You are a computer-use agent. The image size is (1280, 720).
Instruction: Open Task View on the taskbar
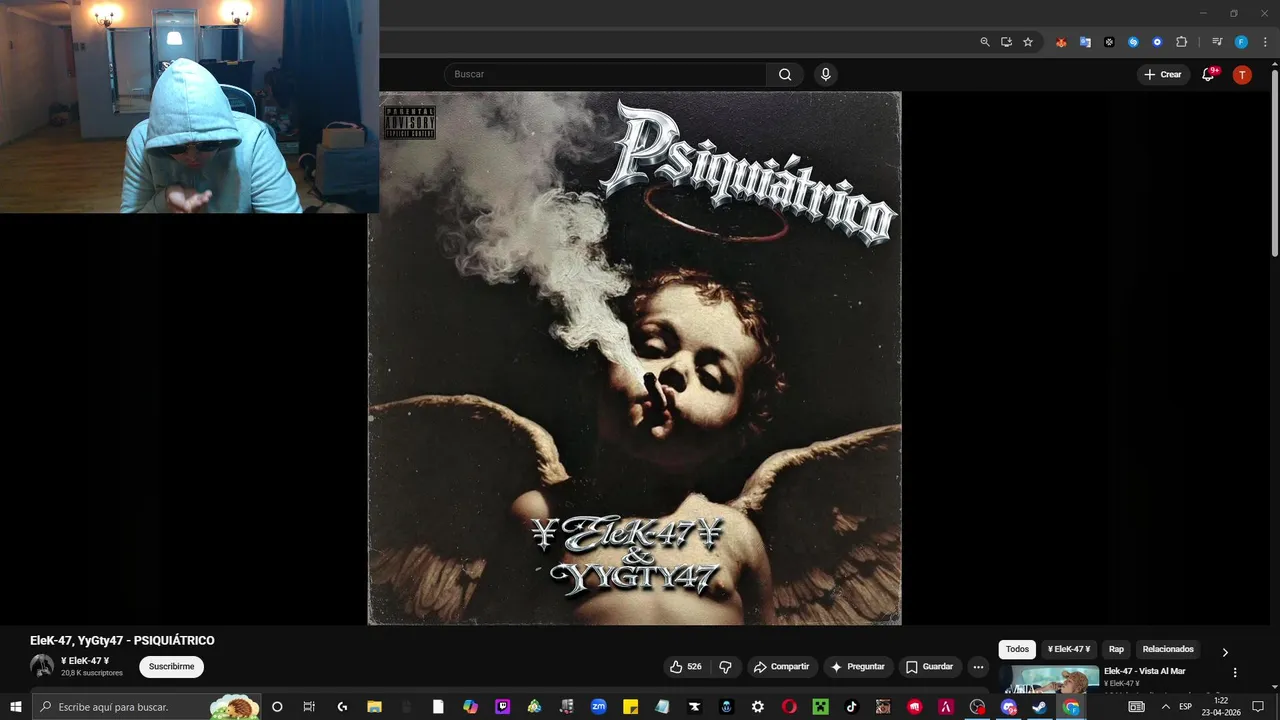[309, 707]
